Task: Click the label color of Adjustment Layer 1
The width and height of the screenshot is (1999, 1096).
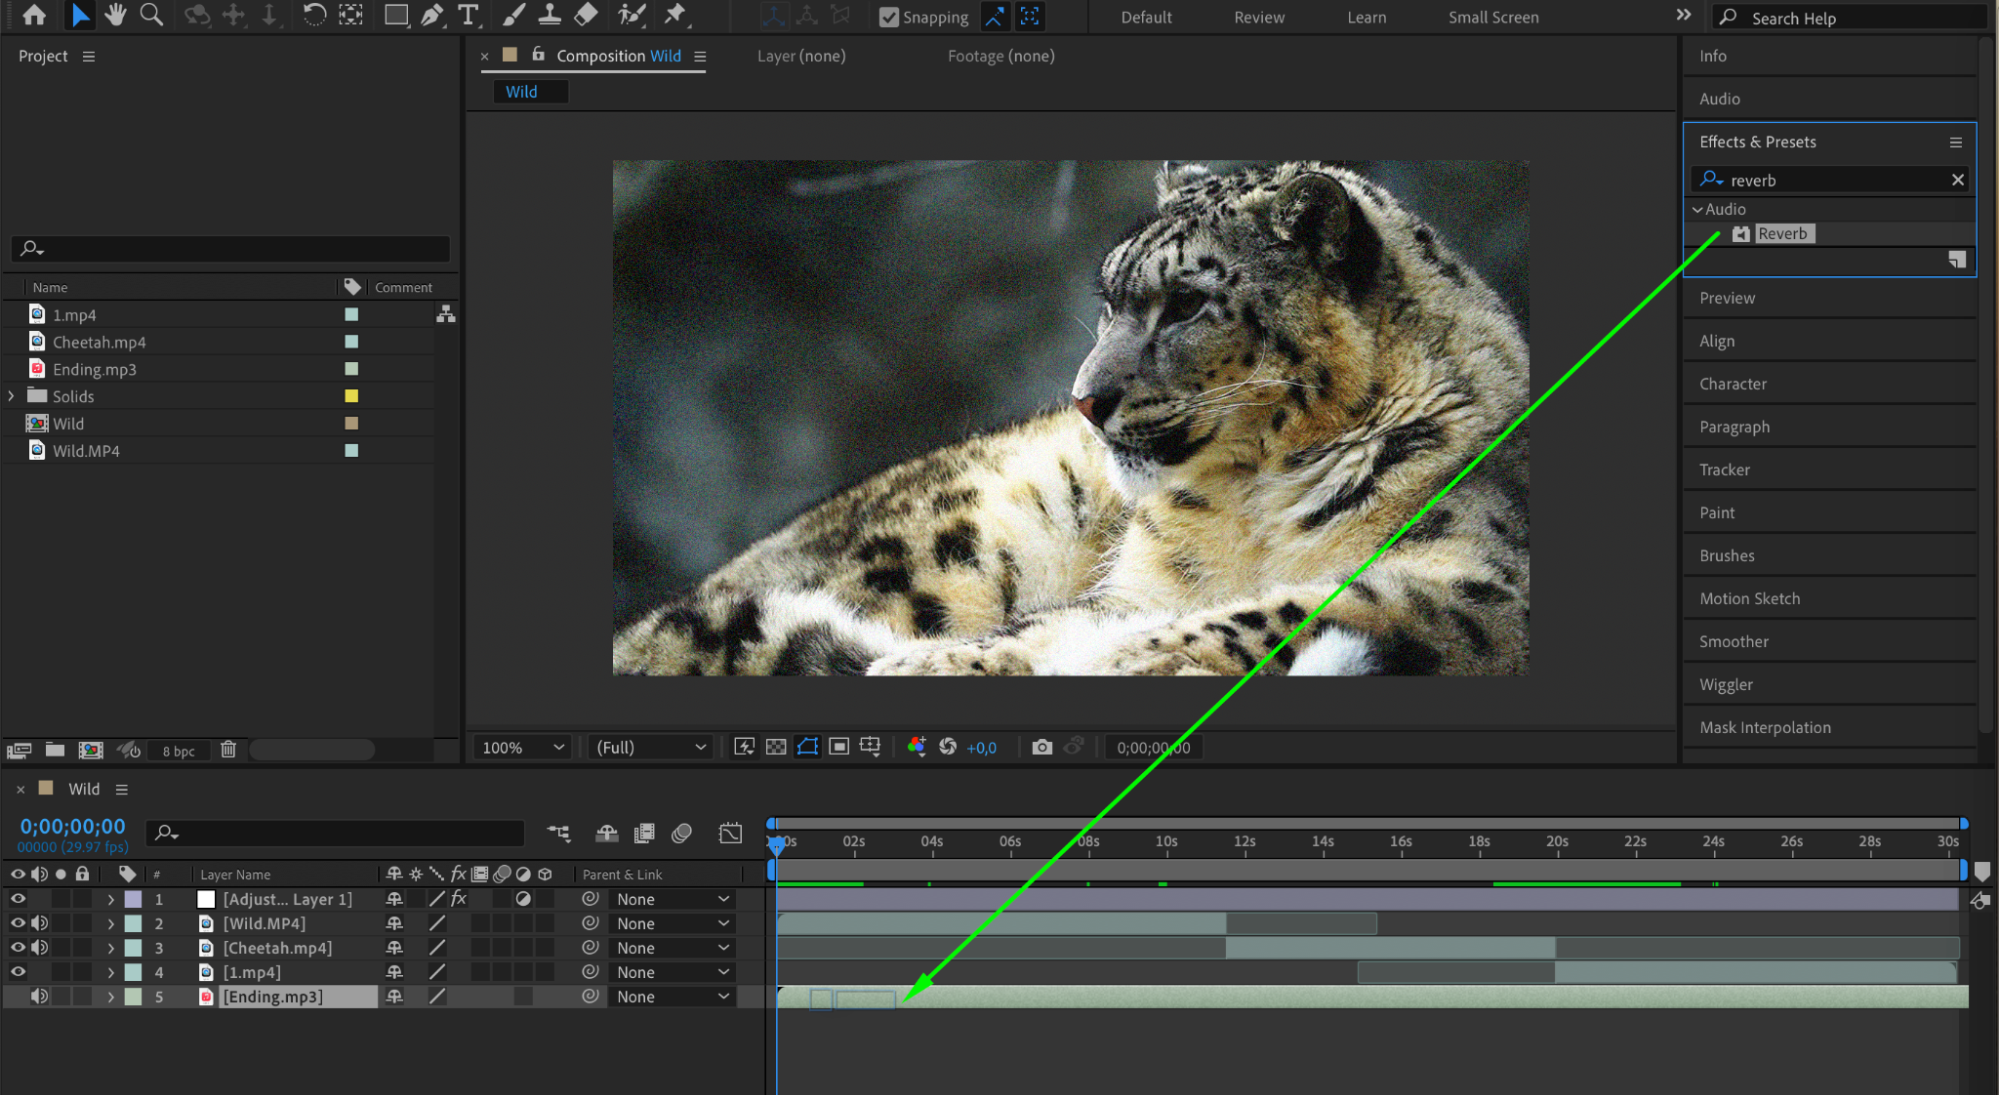Action: [133, 899]
